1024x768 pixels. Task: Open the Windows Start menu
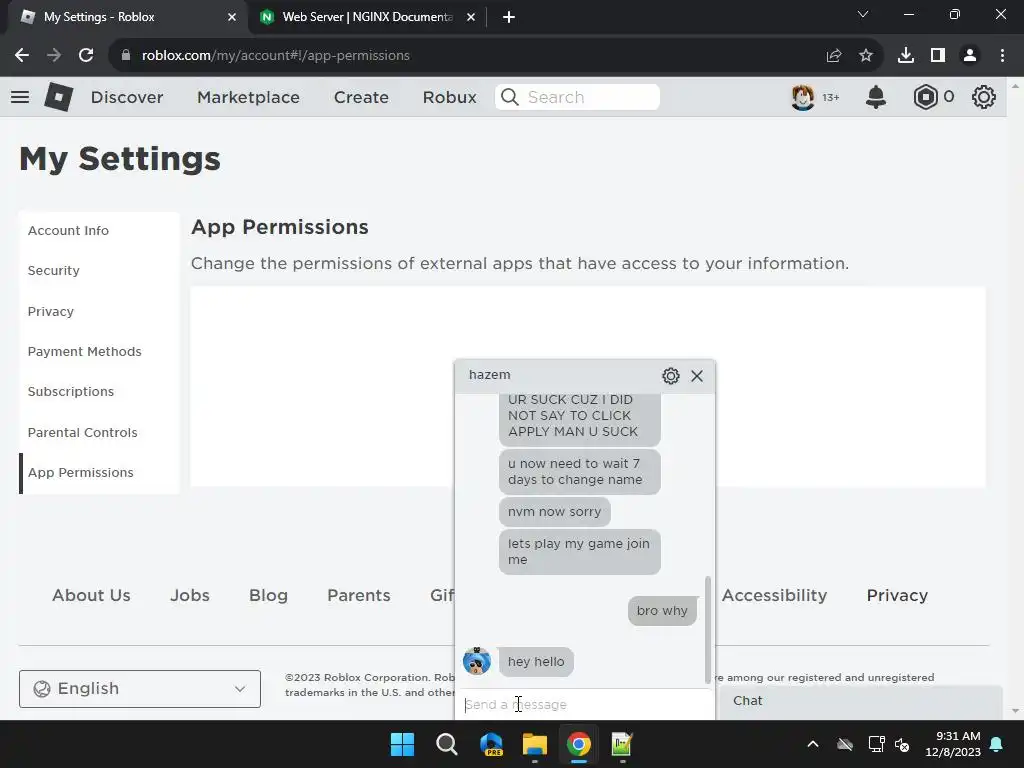402,744
